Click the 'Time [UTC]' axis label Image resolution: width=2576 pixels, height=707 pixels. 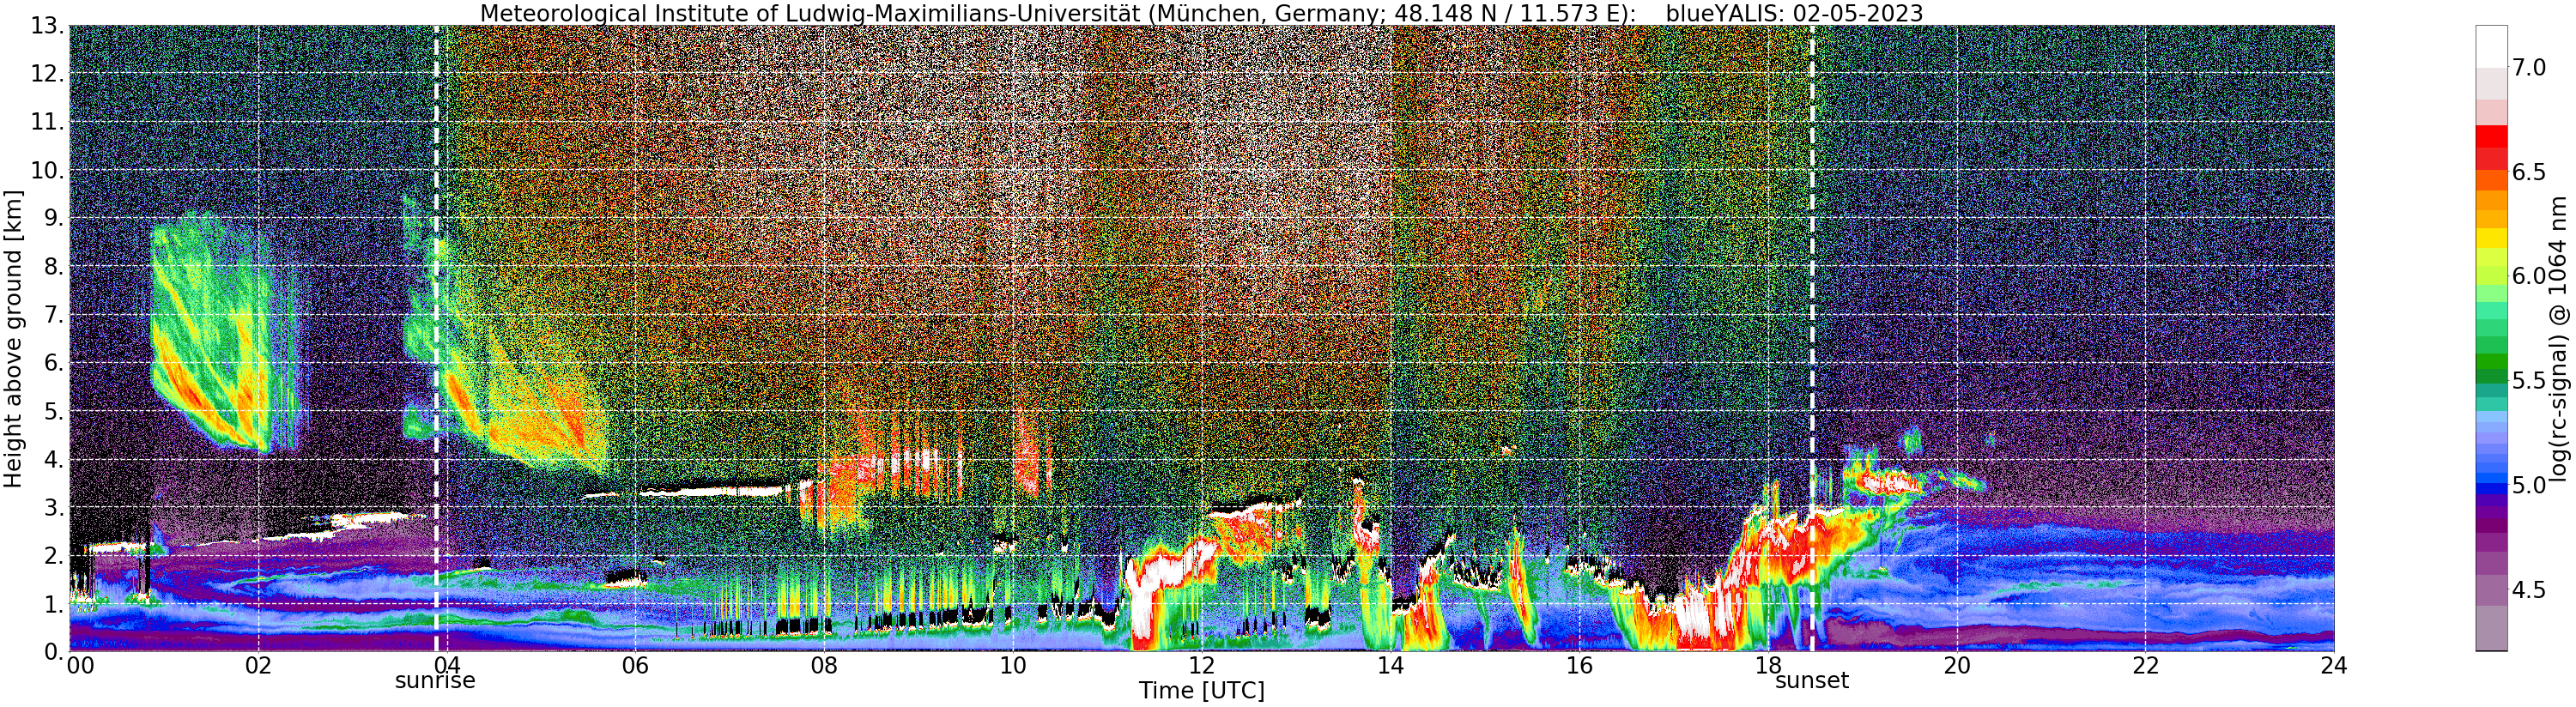pyautogui.click(x=1201, y=691)
